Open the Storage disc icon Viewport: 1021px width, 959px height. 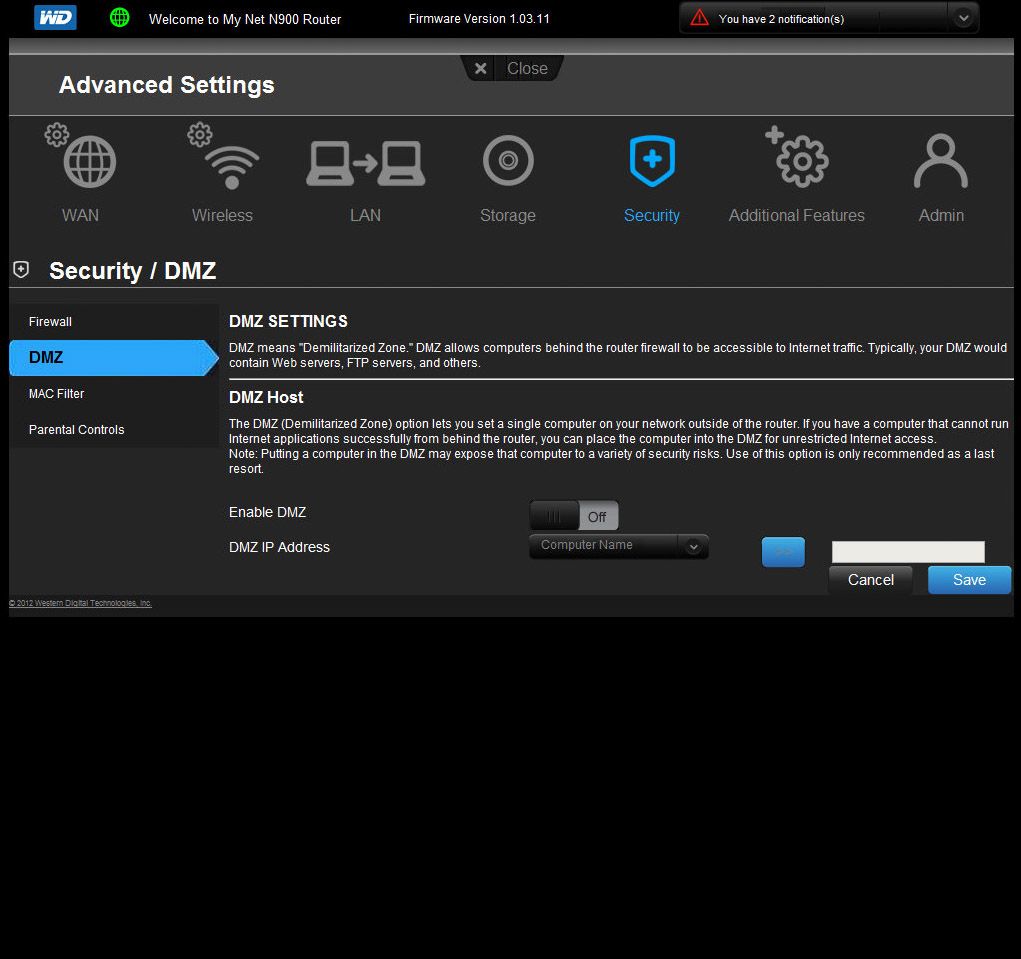click(x=508, y=162)
